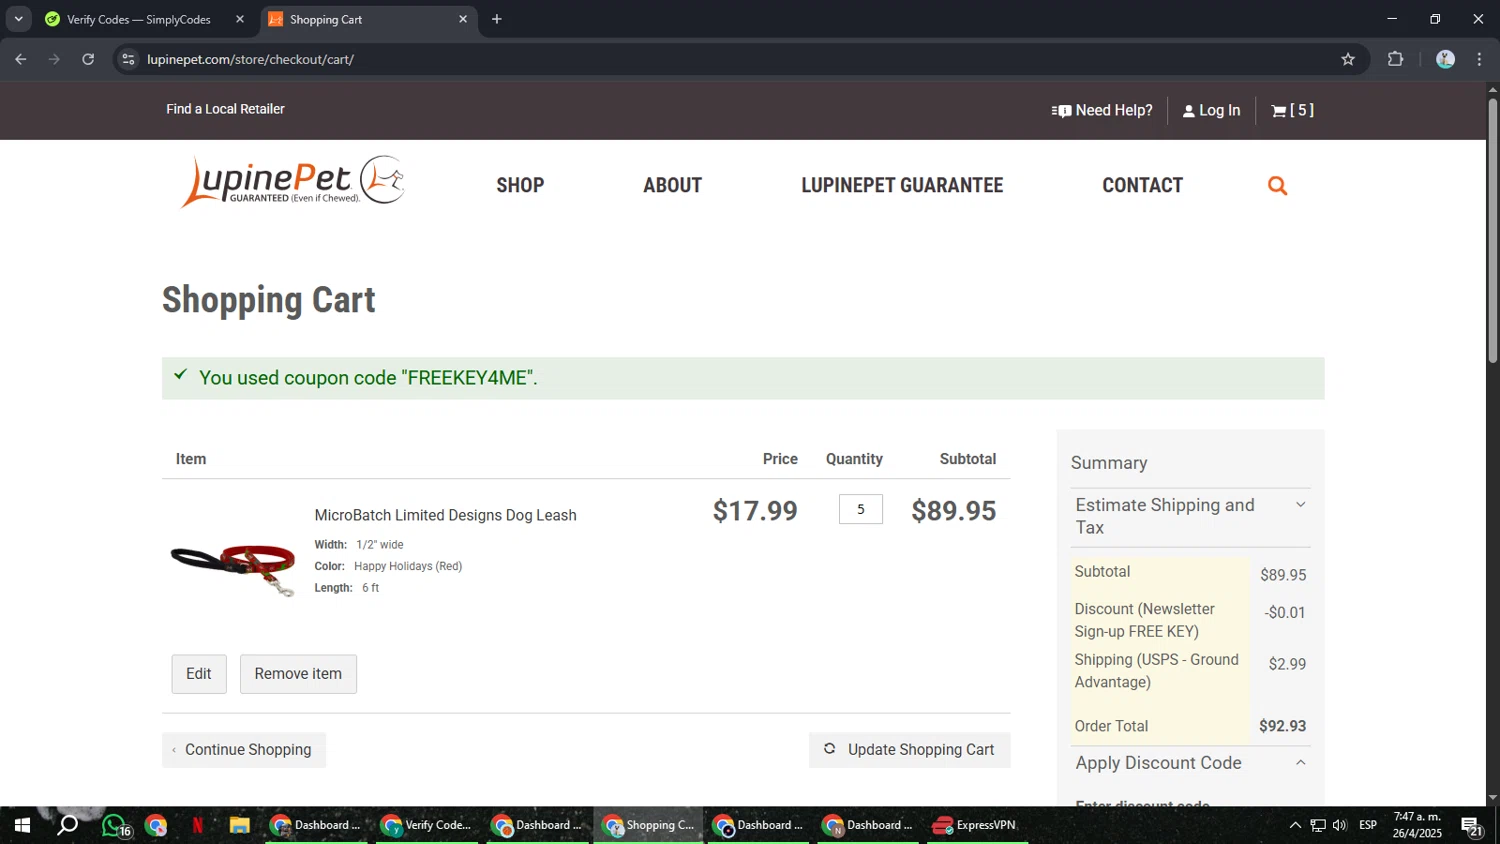Open ExpressVPN from the taskbar
This screenshot has height=844, width=1500.
tap(977, 825)
